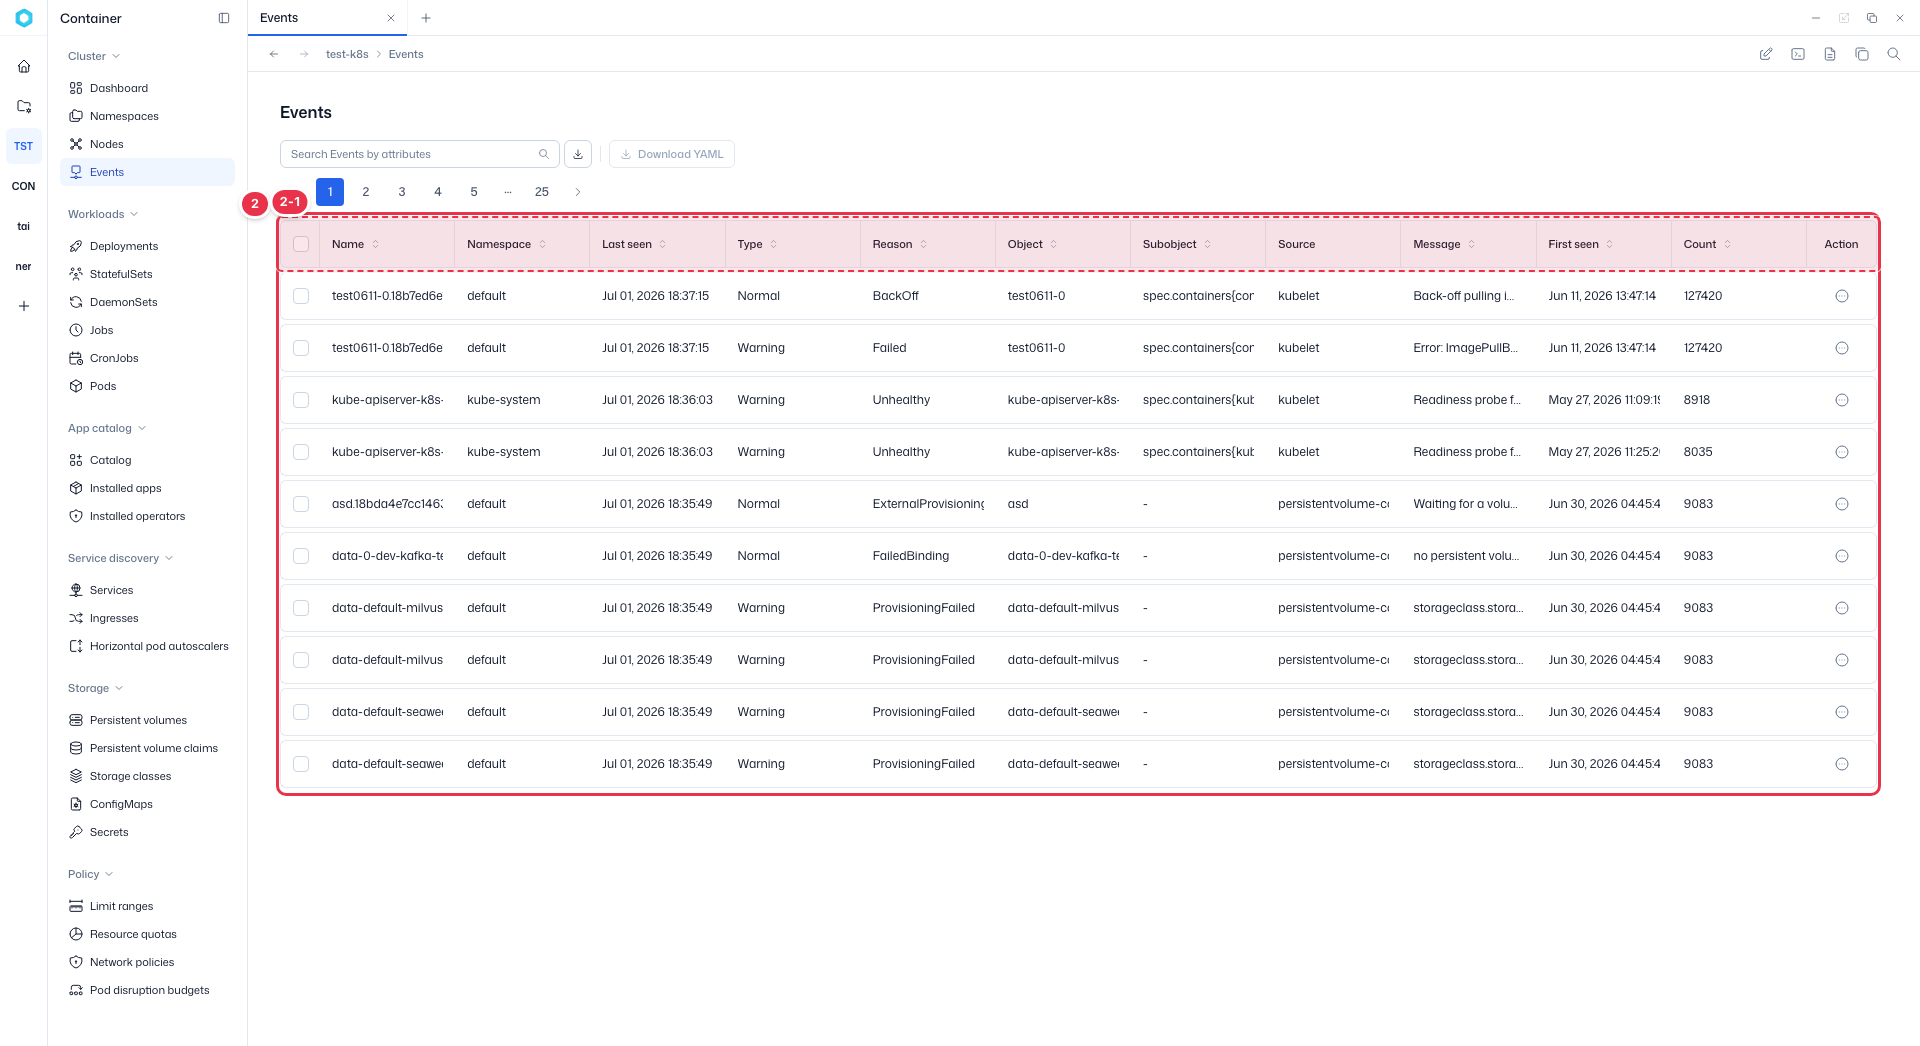This screenshot has height=1046, width=1920.
Task: Open Deployments in sidebar
Action: tap(147, 246)
